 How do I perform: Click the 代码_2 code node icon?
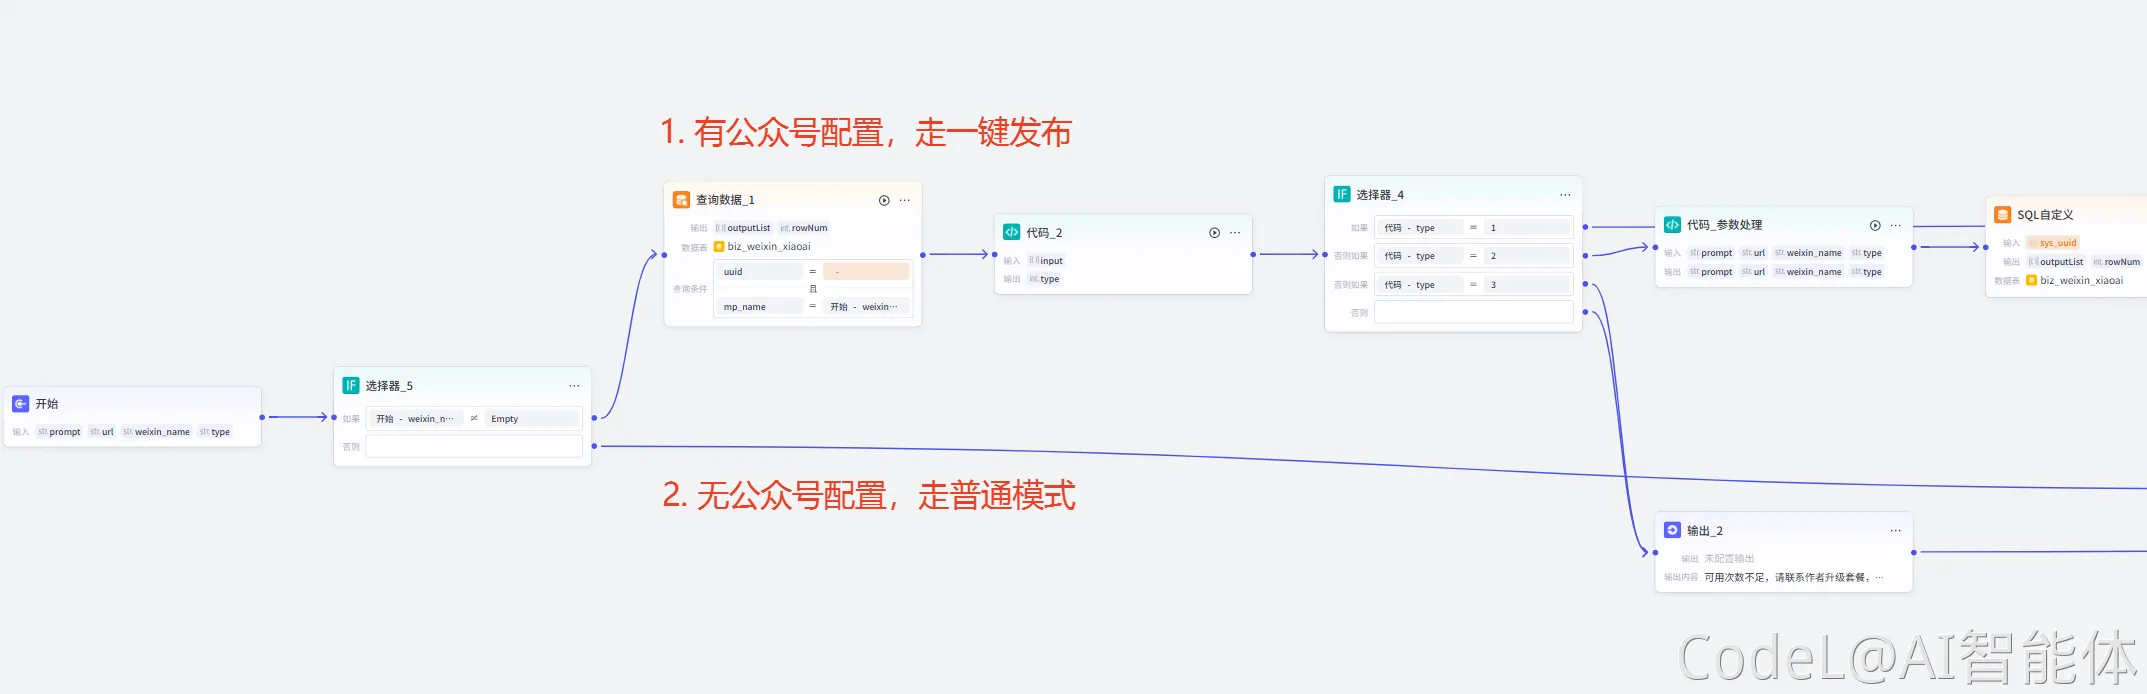coord(1011,233)
